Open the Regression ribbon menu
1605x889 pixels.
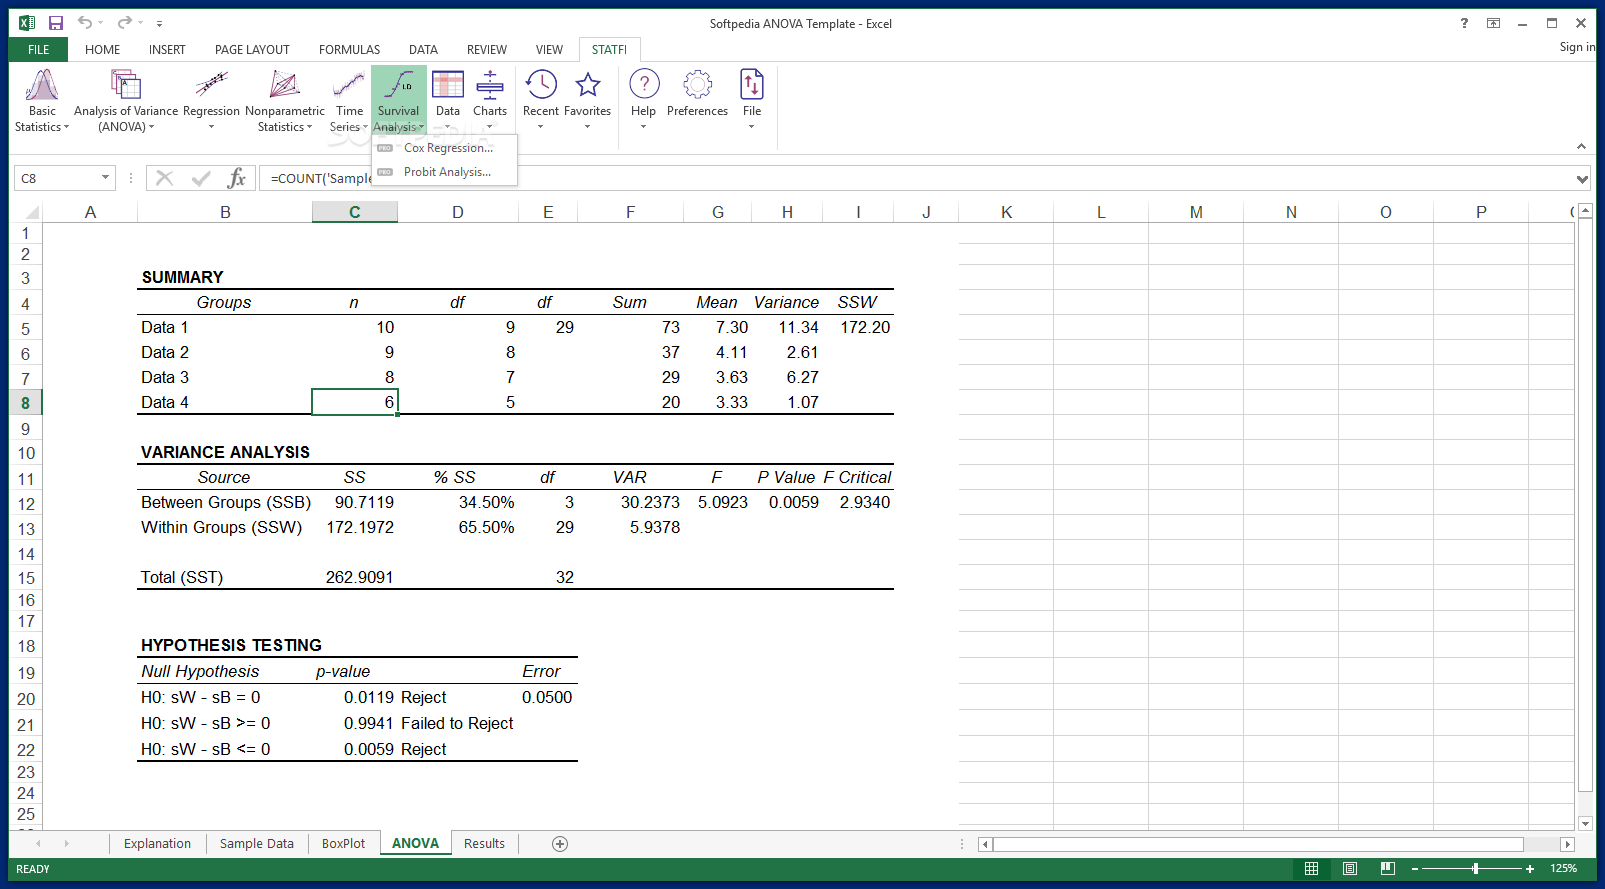211,100
